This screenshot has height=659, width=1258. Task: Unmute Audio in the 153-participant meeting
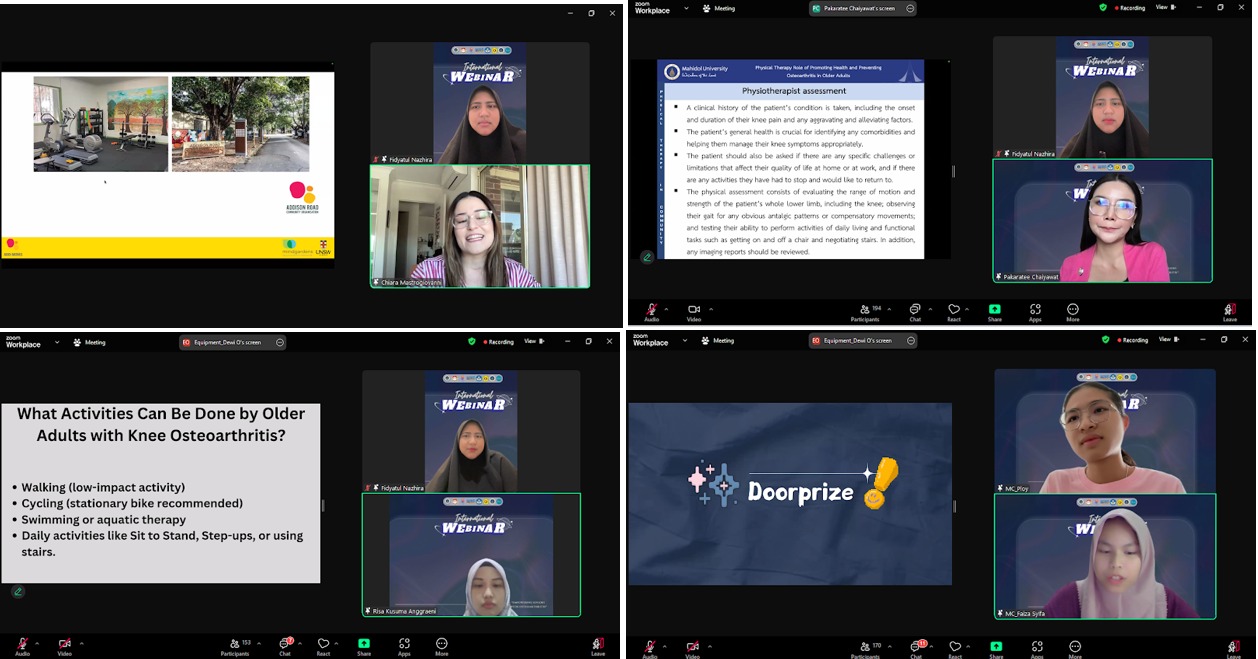coord(22,644)
